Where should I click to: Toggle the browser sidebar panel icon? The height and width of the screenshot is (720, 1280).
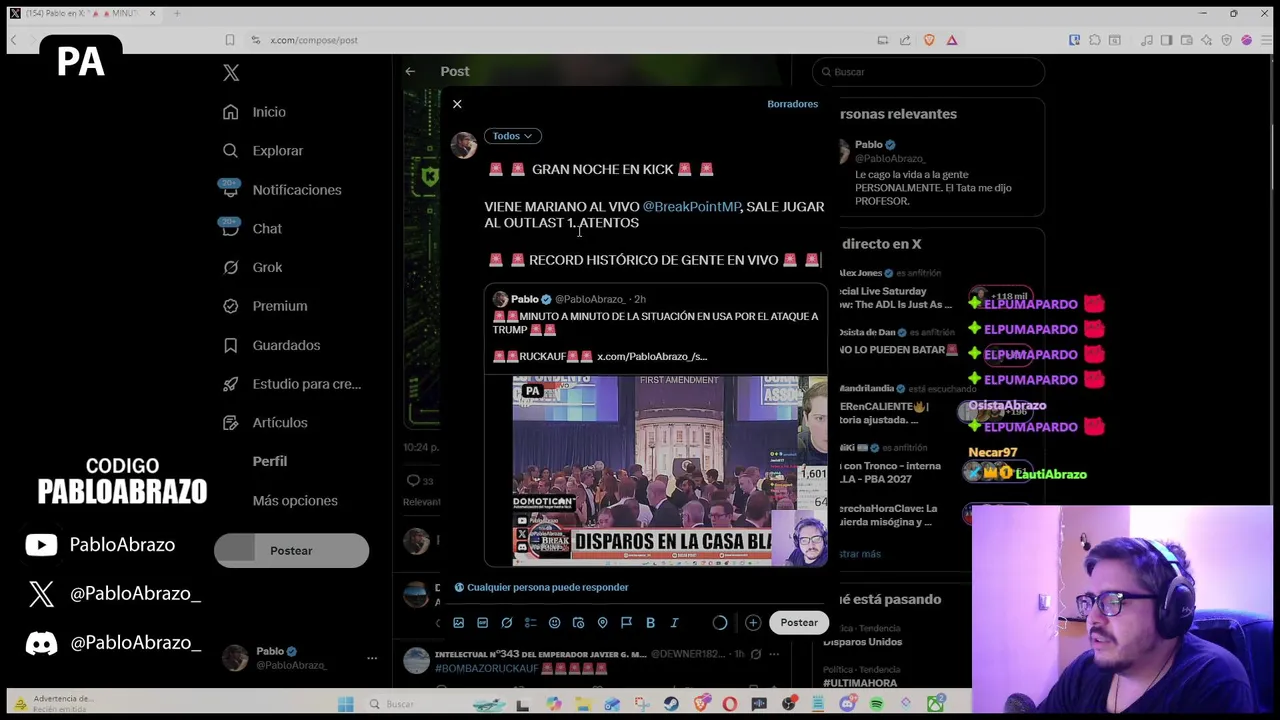[1166, 40]
